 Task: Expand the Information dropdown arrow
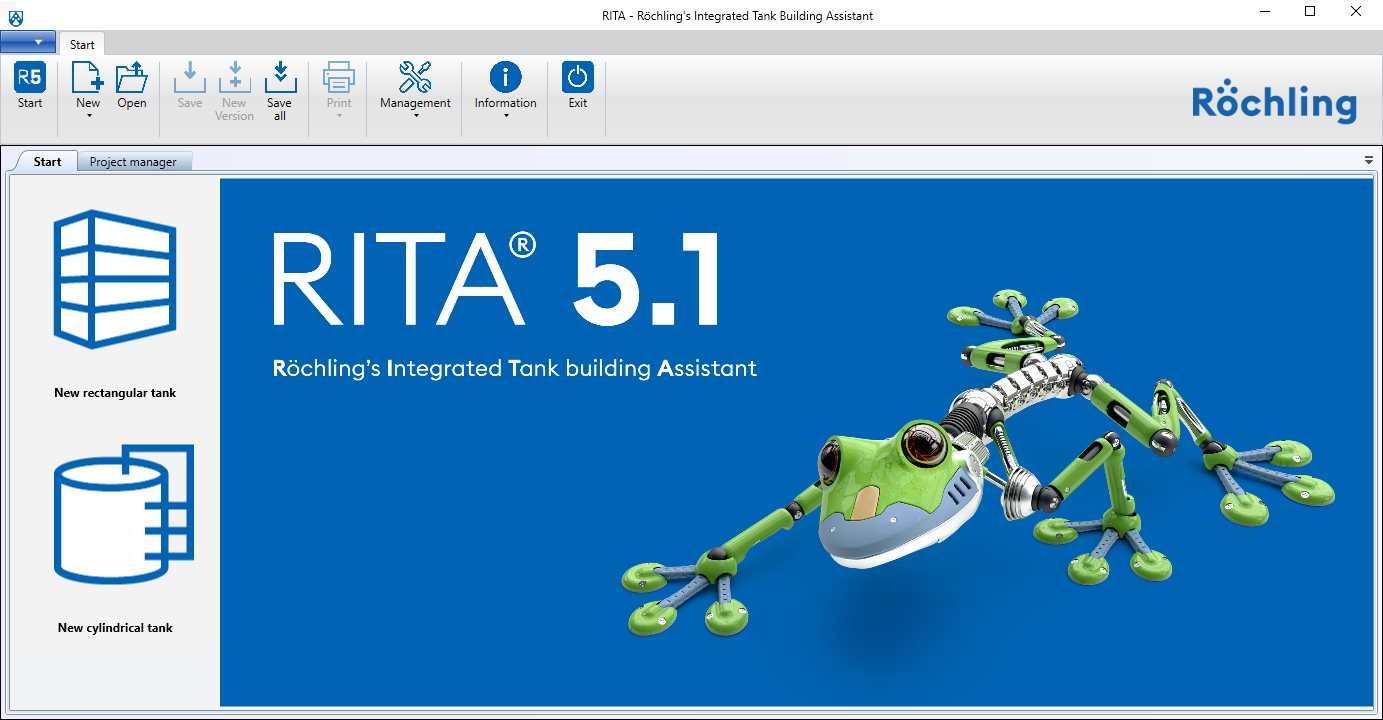pyautogui.click(x=505, y=116)
